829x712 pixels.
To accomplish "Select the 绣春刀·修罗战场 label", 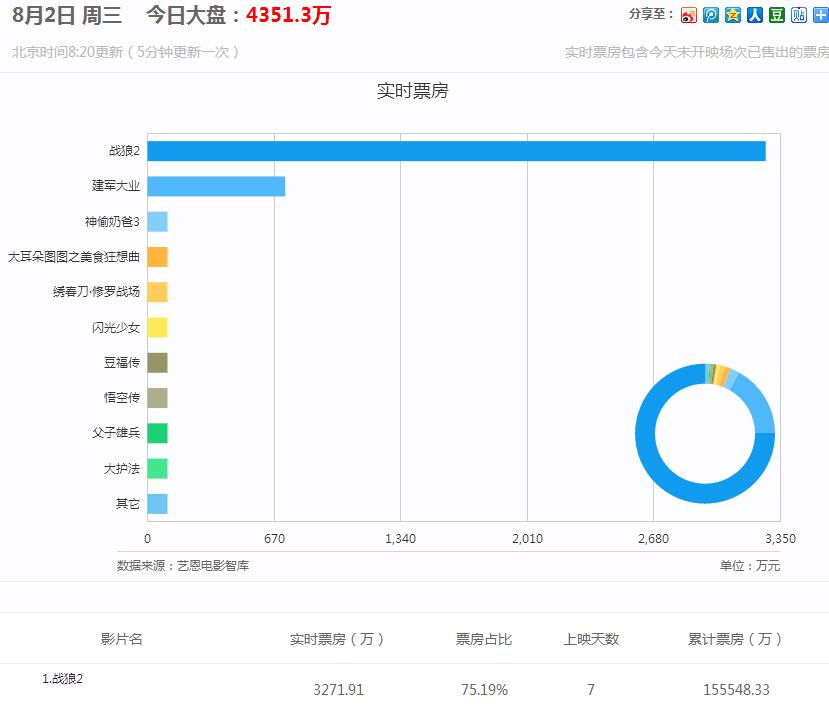I will tap(96, 292).
